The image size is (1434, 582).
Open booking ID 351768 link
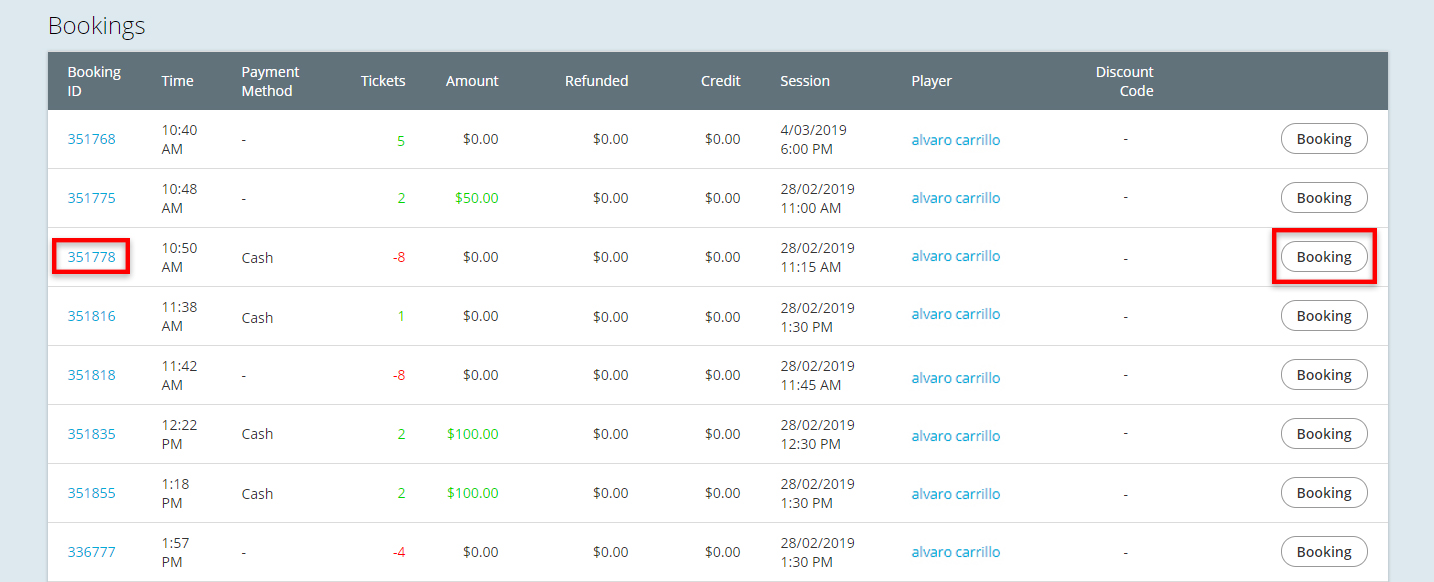coord(91,139)
